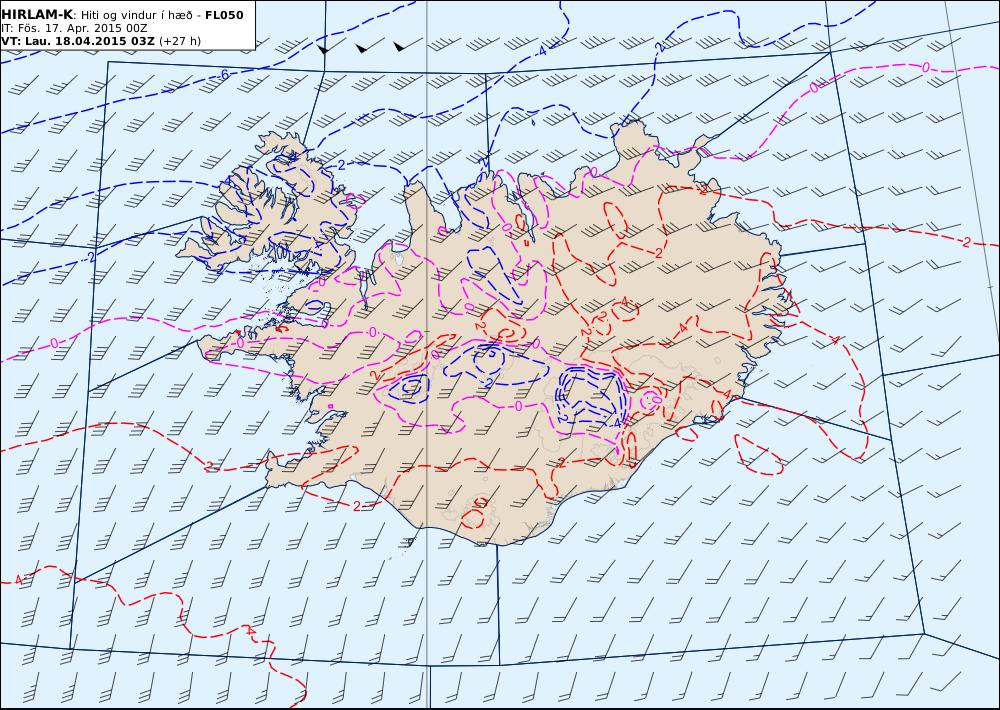This screenshot has width=1000, height=710.
Task: Click the initial time 'Fös. 17. Apr. 2015 00Z'
Action: (81, 28)
